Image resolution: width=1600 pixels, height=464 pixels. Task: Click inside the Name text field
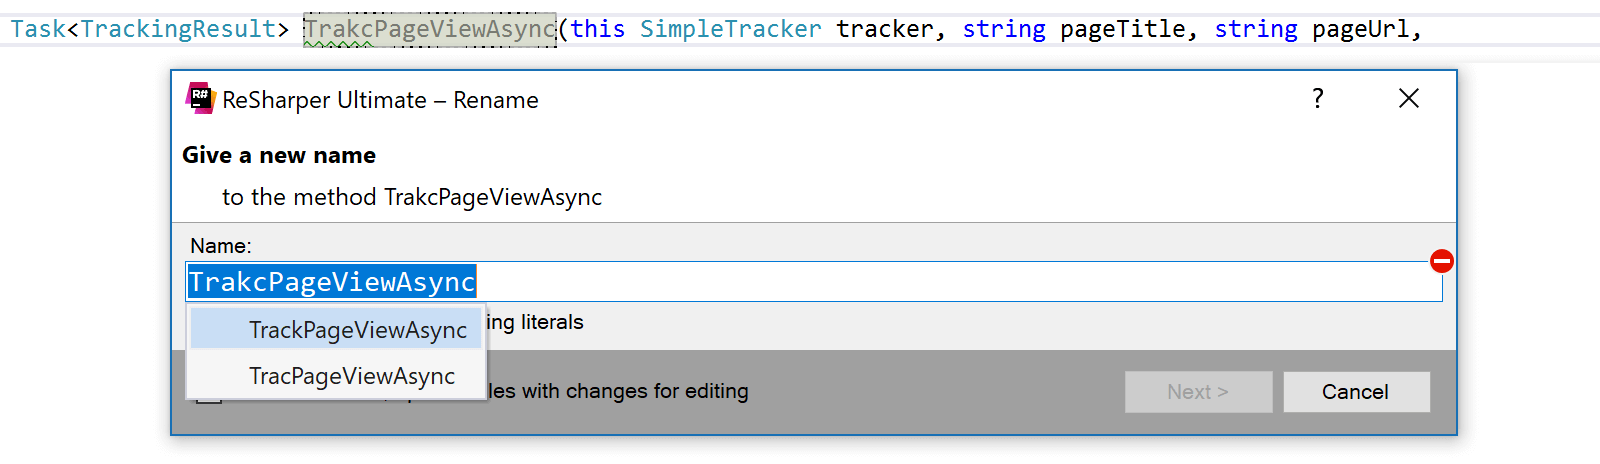point(814,282)
